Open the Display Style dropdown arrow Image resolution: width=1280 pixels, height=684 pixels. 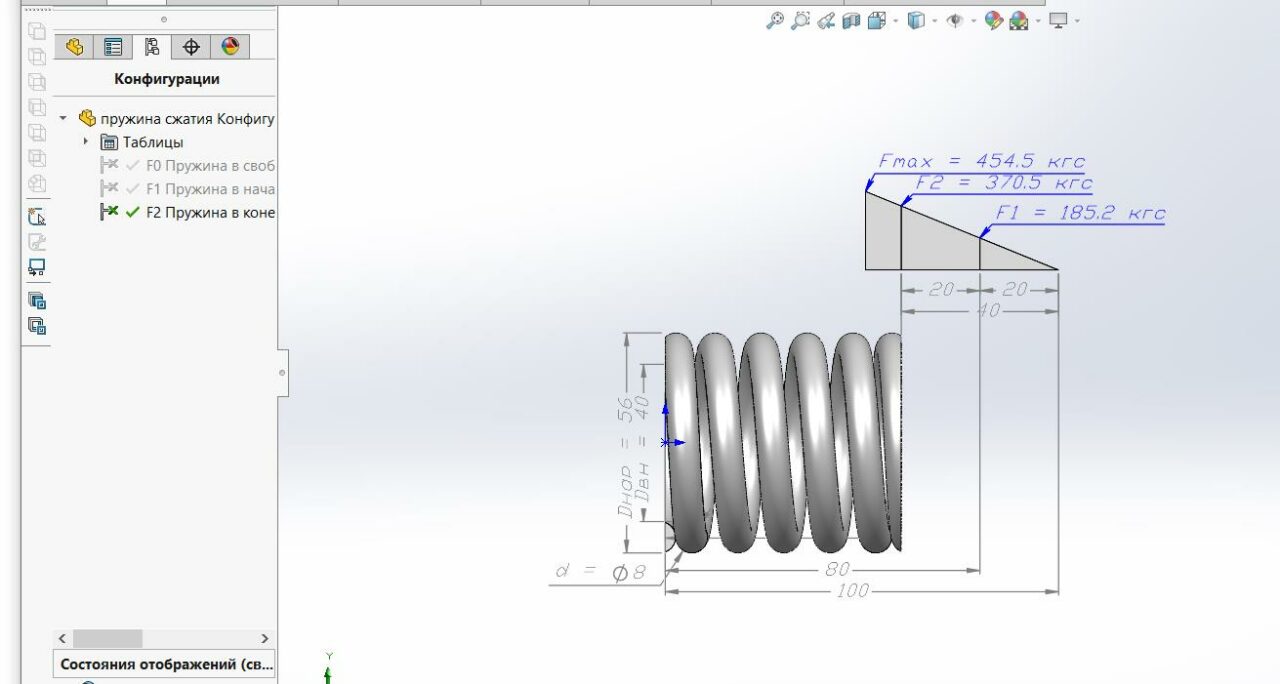point(933,21)
